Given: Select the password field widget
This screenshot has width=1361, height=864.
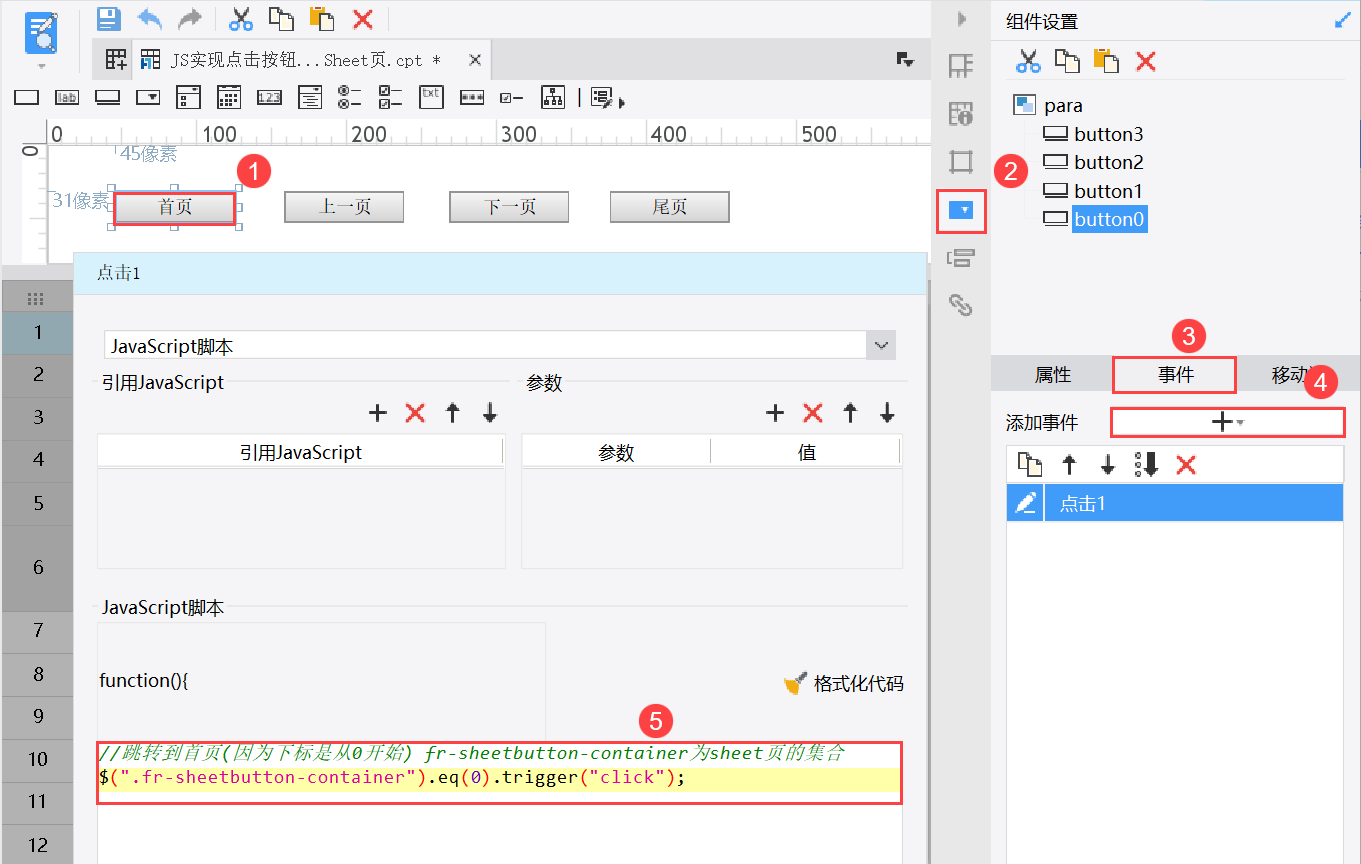Looking at the screenshot, I should point(472,97).
